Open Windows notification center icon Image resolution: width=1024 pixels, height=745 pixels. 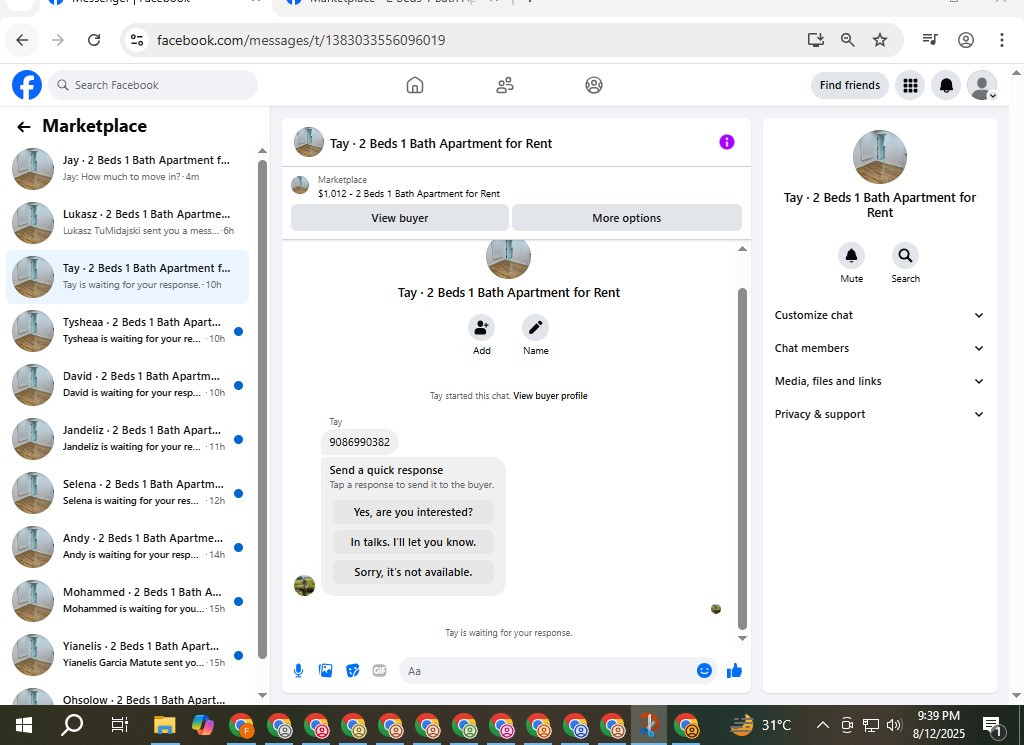[x=992, y=725]
